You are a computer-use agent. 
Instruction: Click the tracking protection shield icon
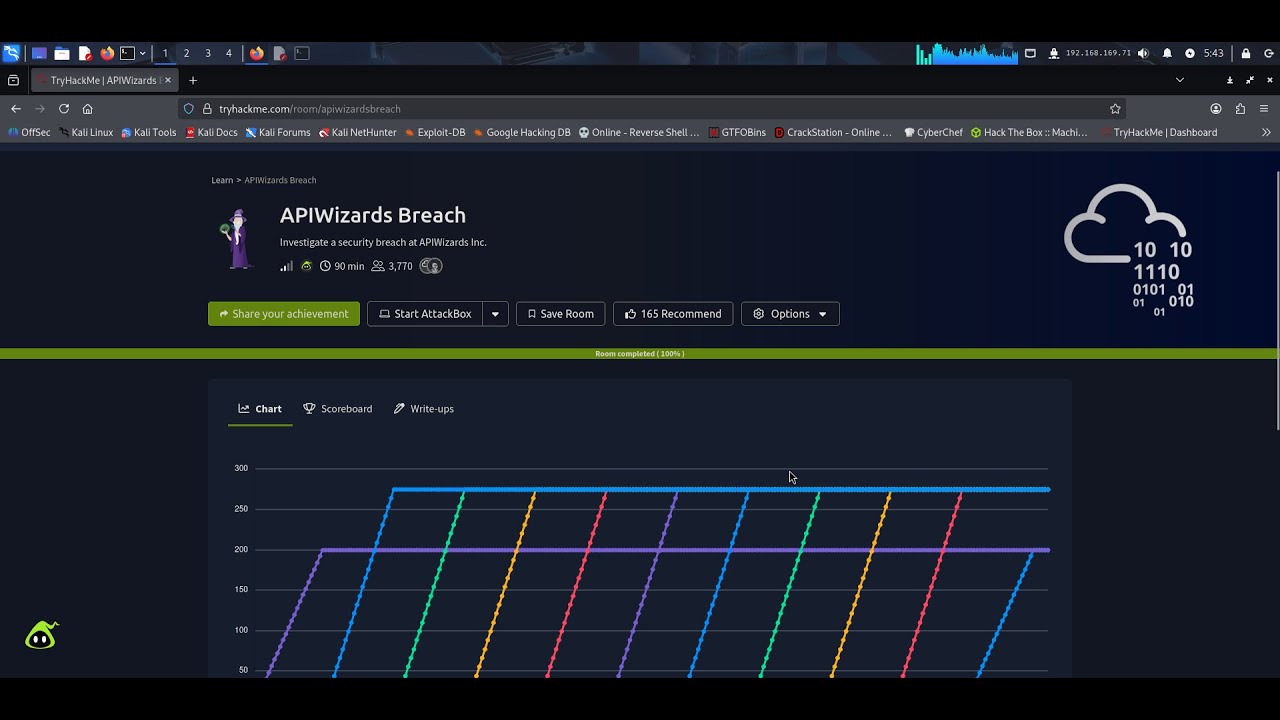[x=188, y=108]
